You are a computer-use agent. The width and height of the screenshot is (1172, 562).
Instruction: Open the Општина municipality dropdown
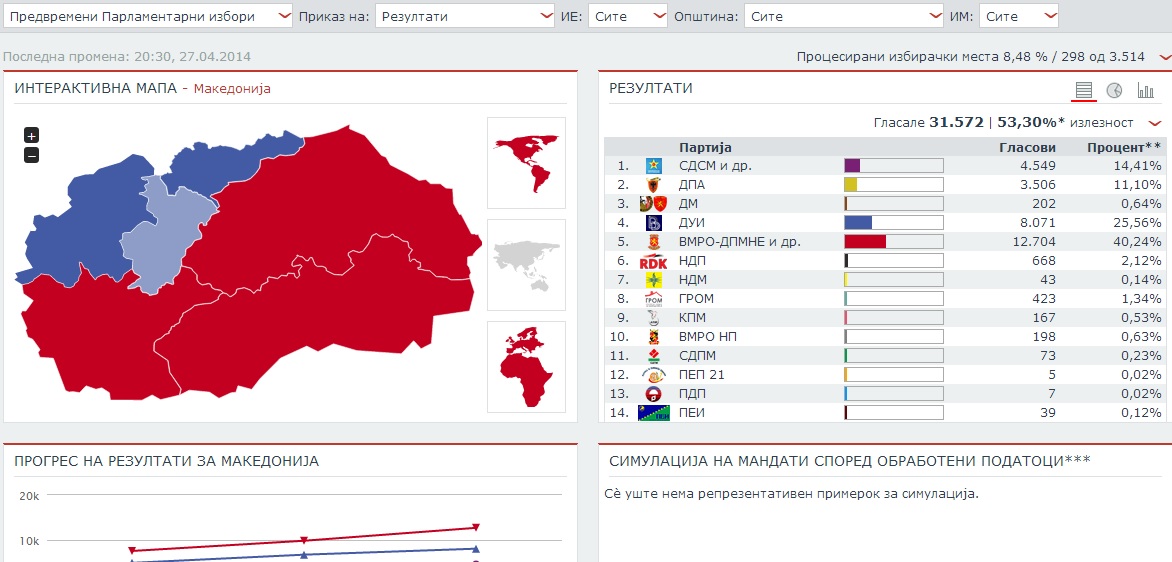click(845, 16)
